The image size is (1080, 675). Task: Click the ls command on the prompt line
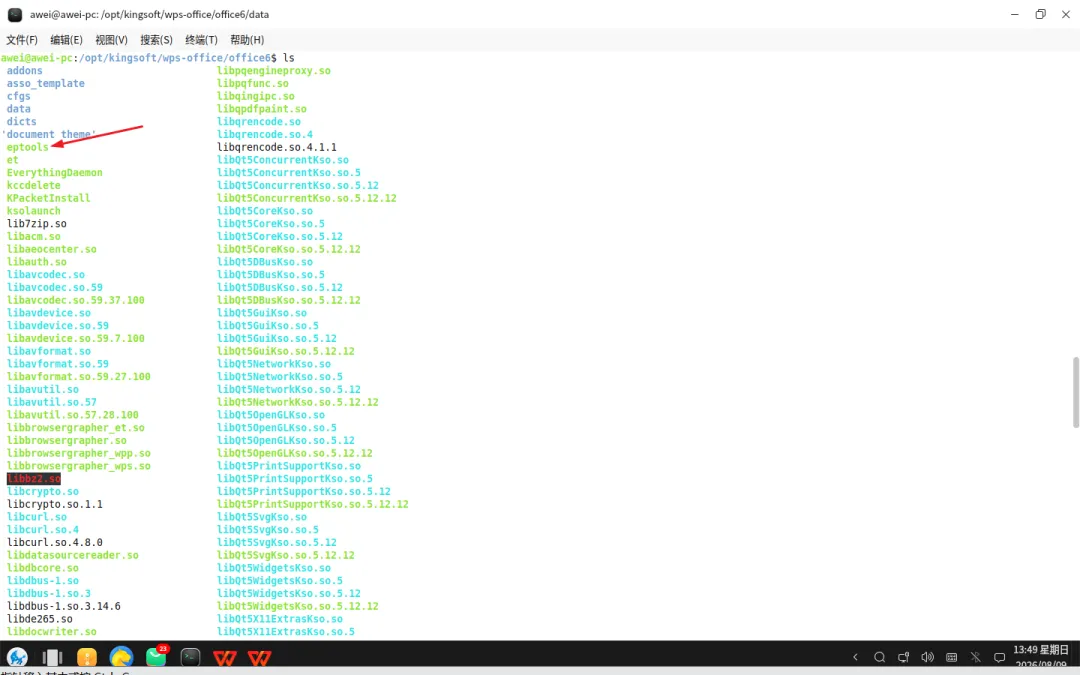(x=289, y=58)
